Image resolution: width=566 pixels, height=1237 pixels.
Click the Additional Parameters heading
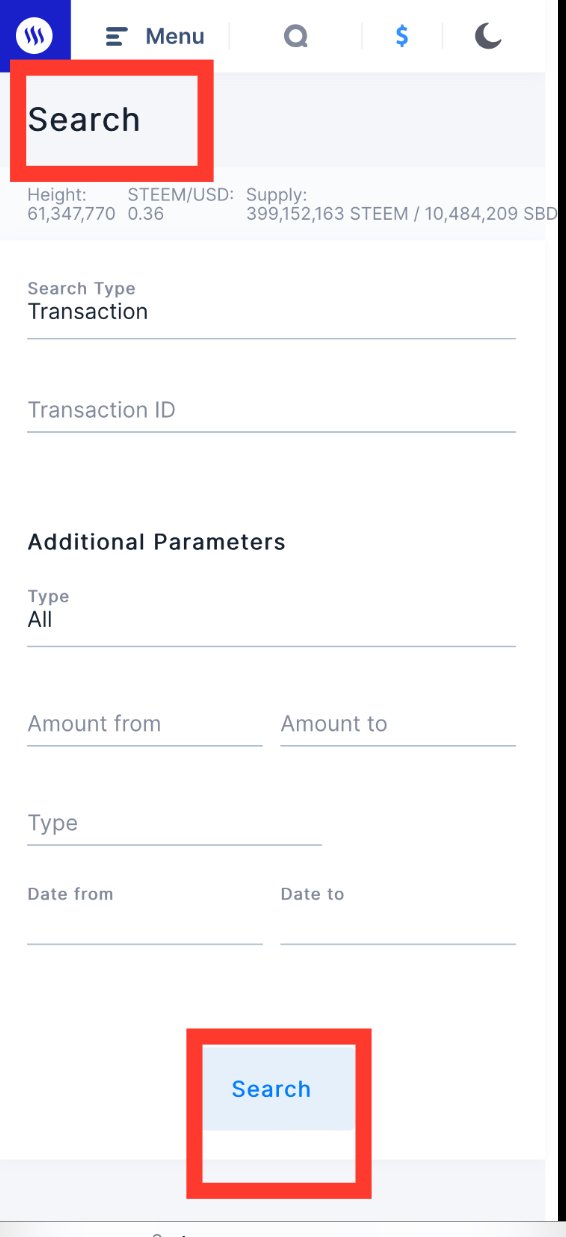[x=157, y=542]
